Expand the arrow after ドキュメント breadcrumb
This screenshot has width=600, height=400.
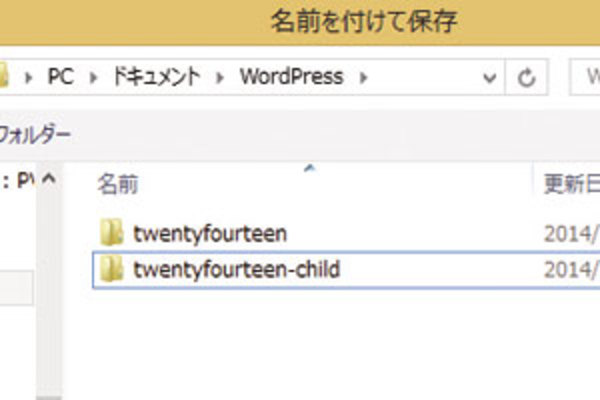[220, 78]
